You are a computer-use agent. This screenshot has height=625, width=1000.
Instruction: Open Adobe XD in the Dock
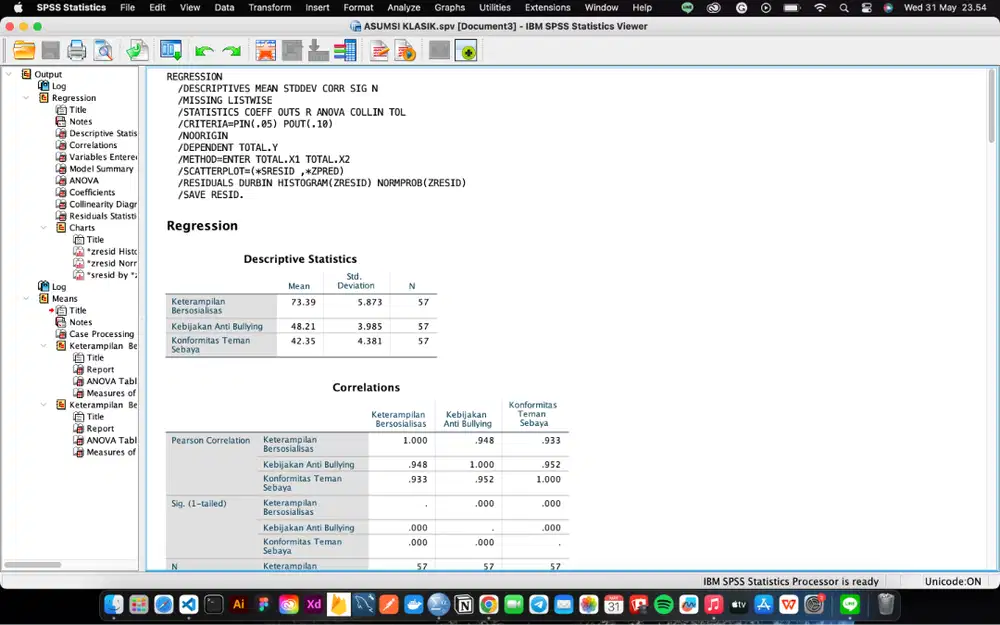[314, 604]
